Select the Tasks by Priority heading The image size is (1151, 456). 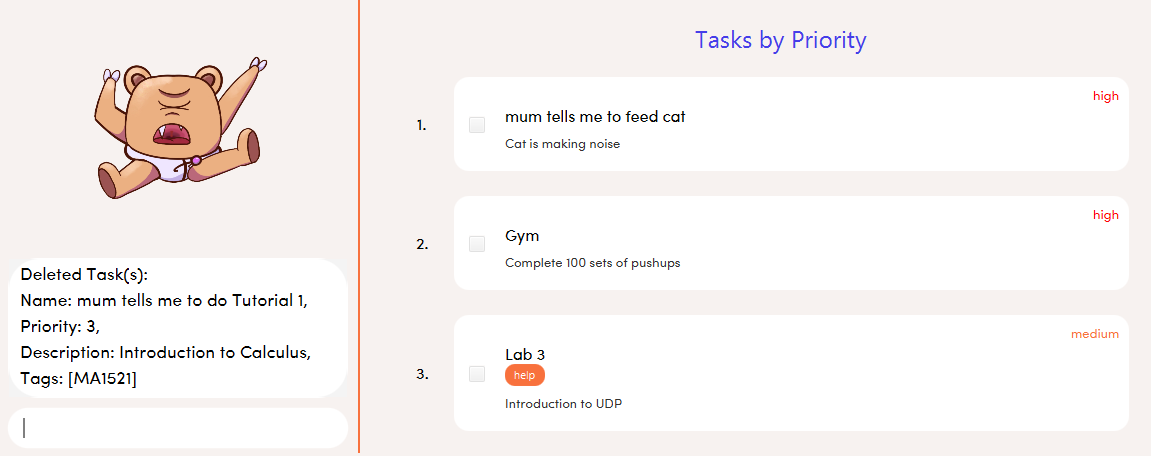pyautogui.click(x=781, y=40)
